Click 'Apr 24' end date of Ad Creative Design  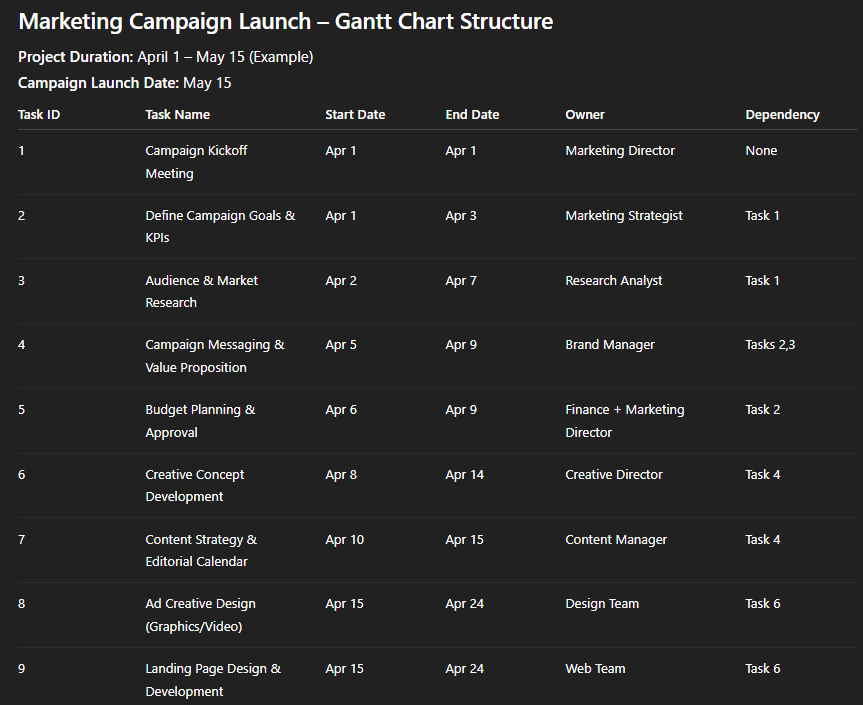point(465,604)
